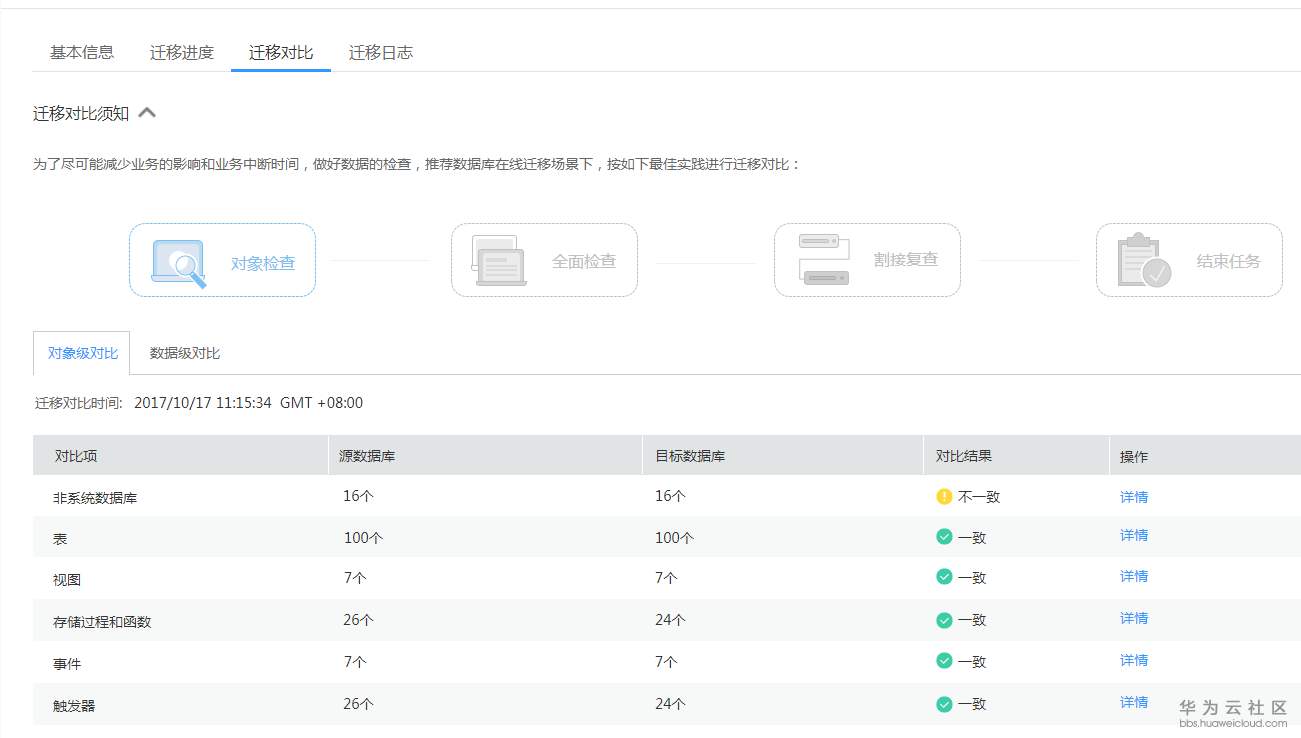Click the 一致 result text for 事件

[x=972, y=662]
